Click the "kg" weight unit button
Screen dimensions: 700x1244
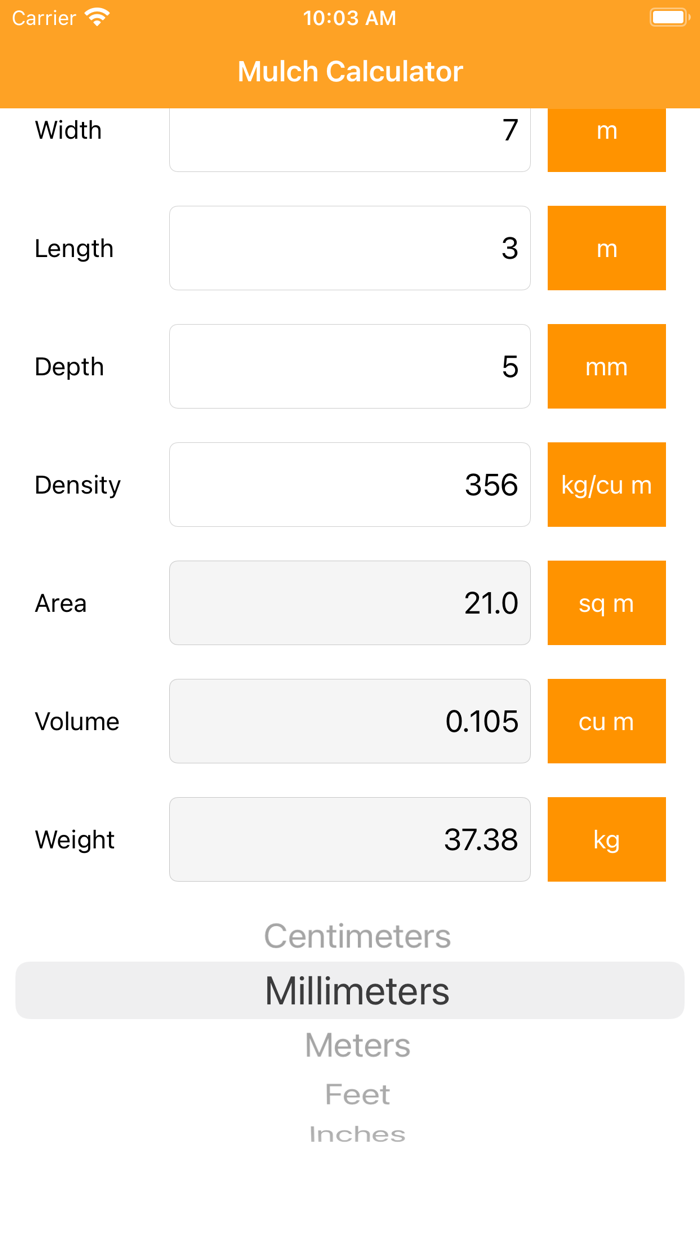point(606,839)
